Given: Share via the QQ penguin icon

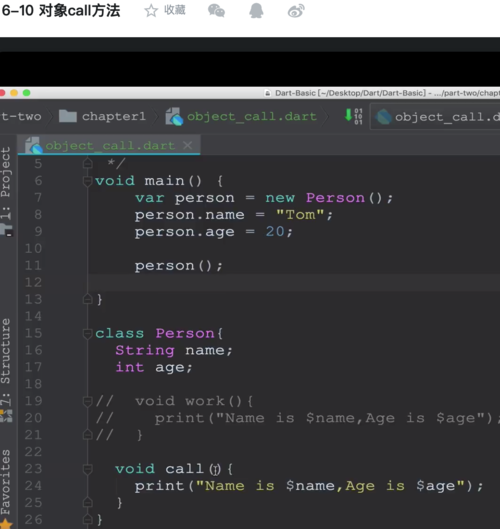Looking at the screenshot, I should (x=256, y=10).
